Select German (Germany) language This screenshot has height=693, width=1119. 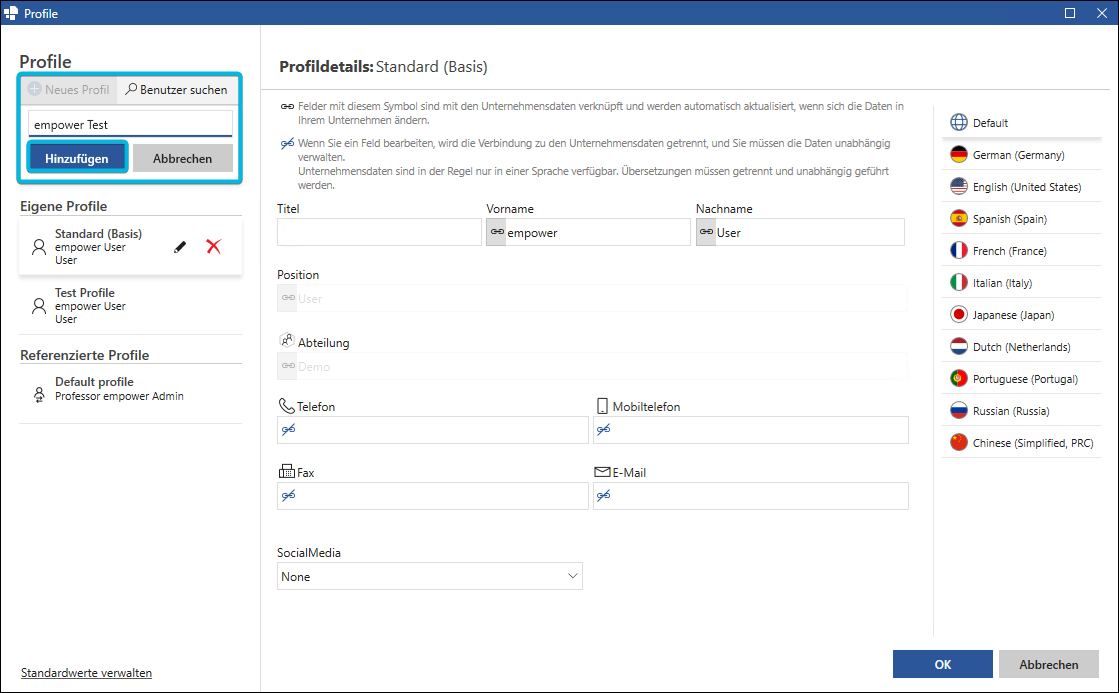[1022, 154]
